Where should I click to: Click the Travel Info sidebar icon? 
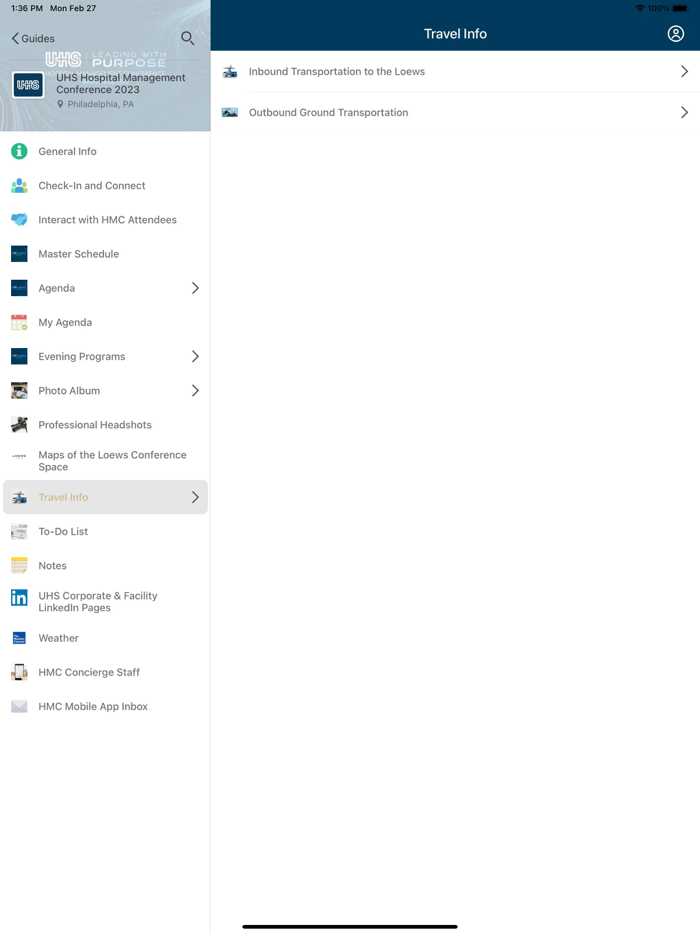point(19,497)
